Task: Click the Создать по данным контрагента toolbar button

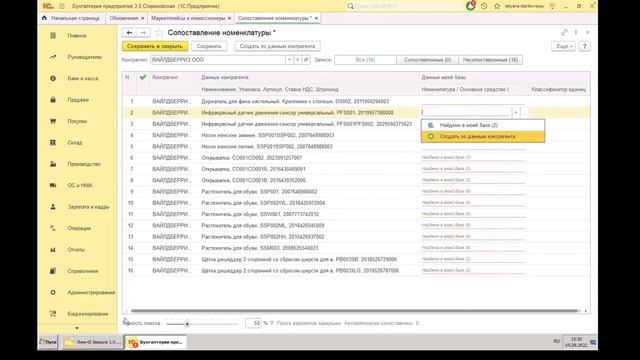Action: tap(277, 46)
